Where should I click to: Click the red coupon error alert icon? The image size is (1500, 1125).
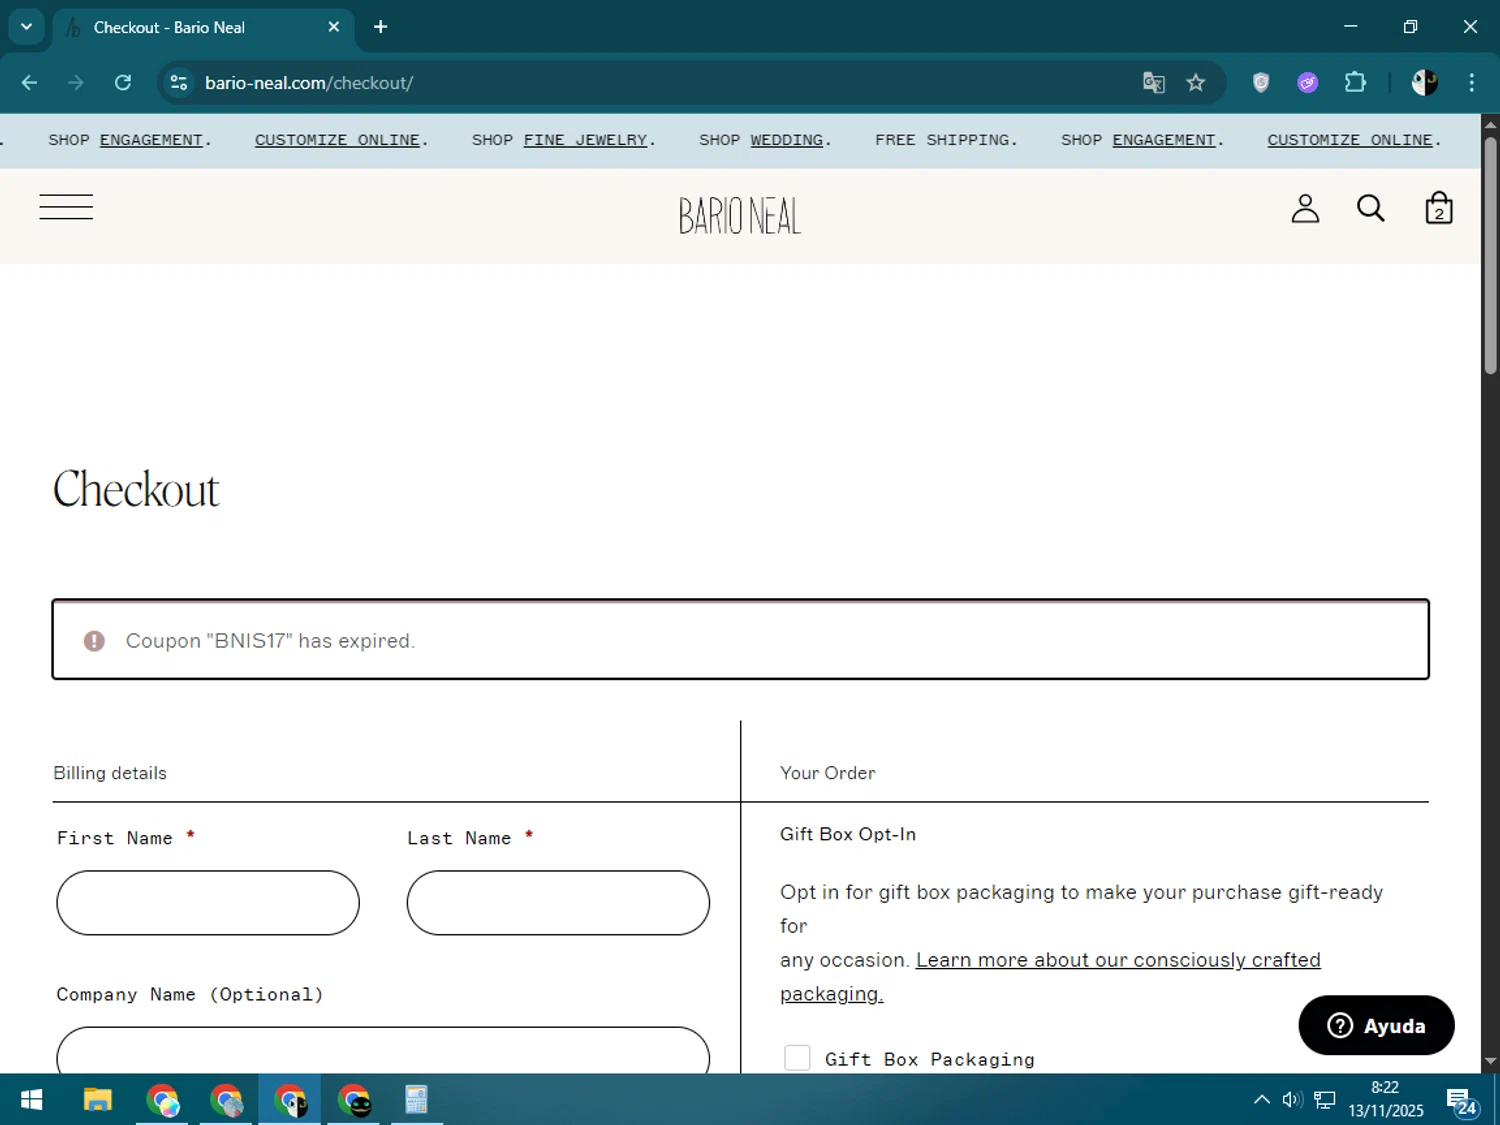[94, 641]
